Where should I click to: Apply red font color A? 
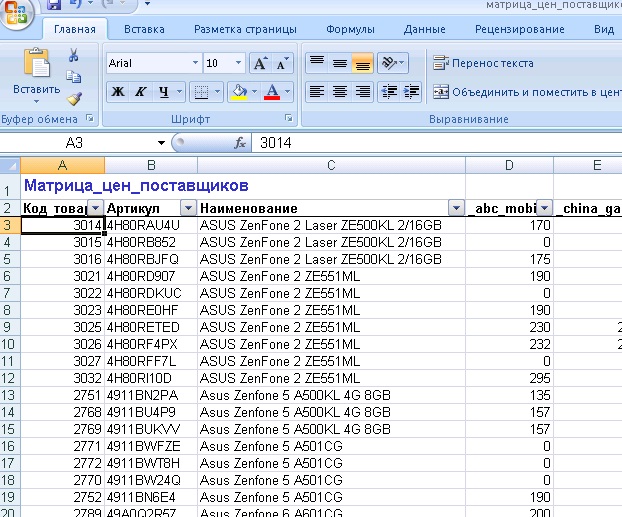(x=272, y=92)
